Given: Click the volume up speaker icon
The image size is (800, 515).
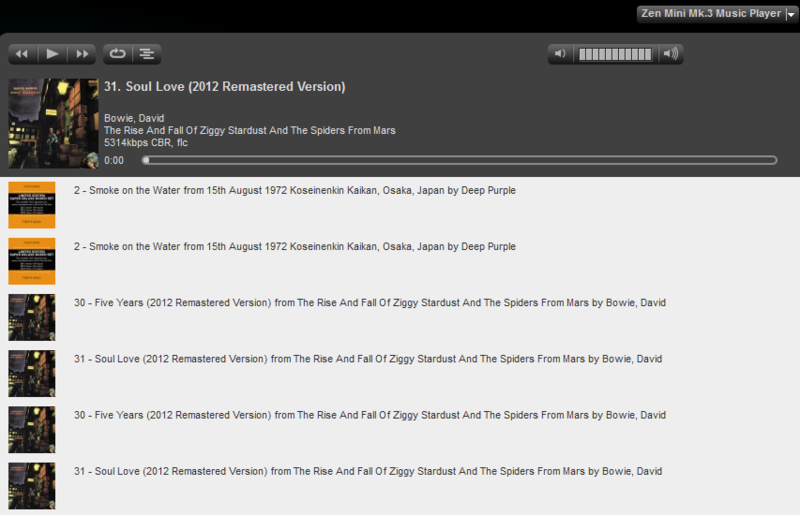Looking at the screenshot, I should coord(671,54).
